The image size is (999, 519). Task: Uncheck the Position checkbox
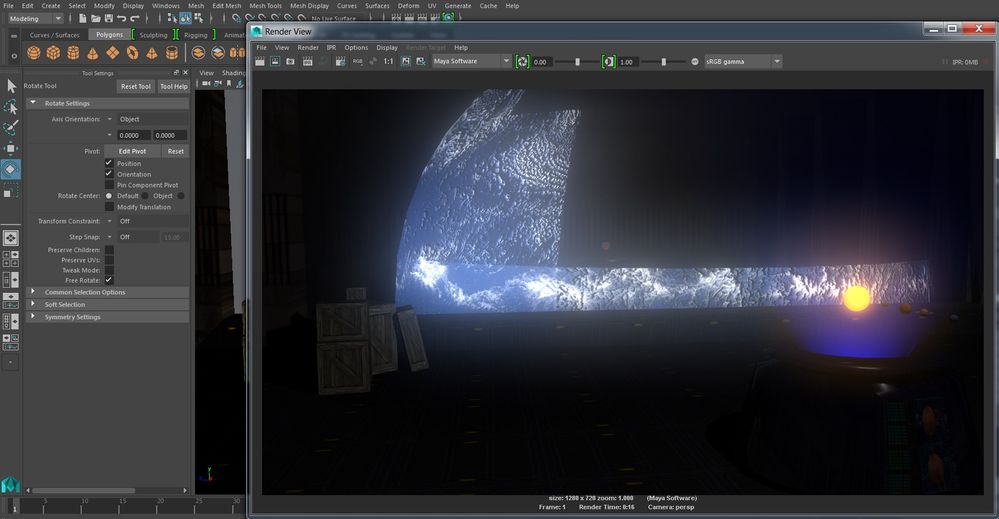click(x=109, y=163)
